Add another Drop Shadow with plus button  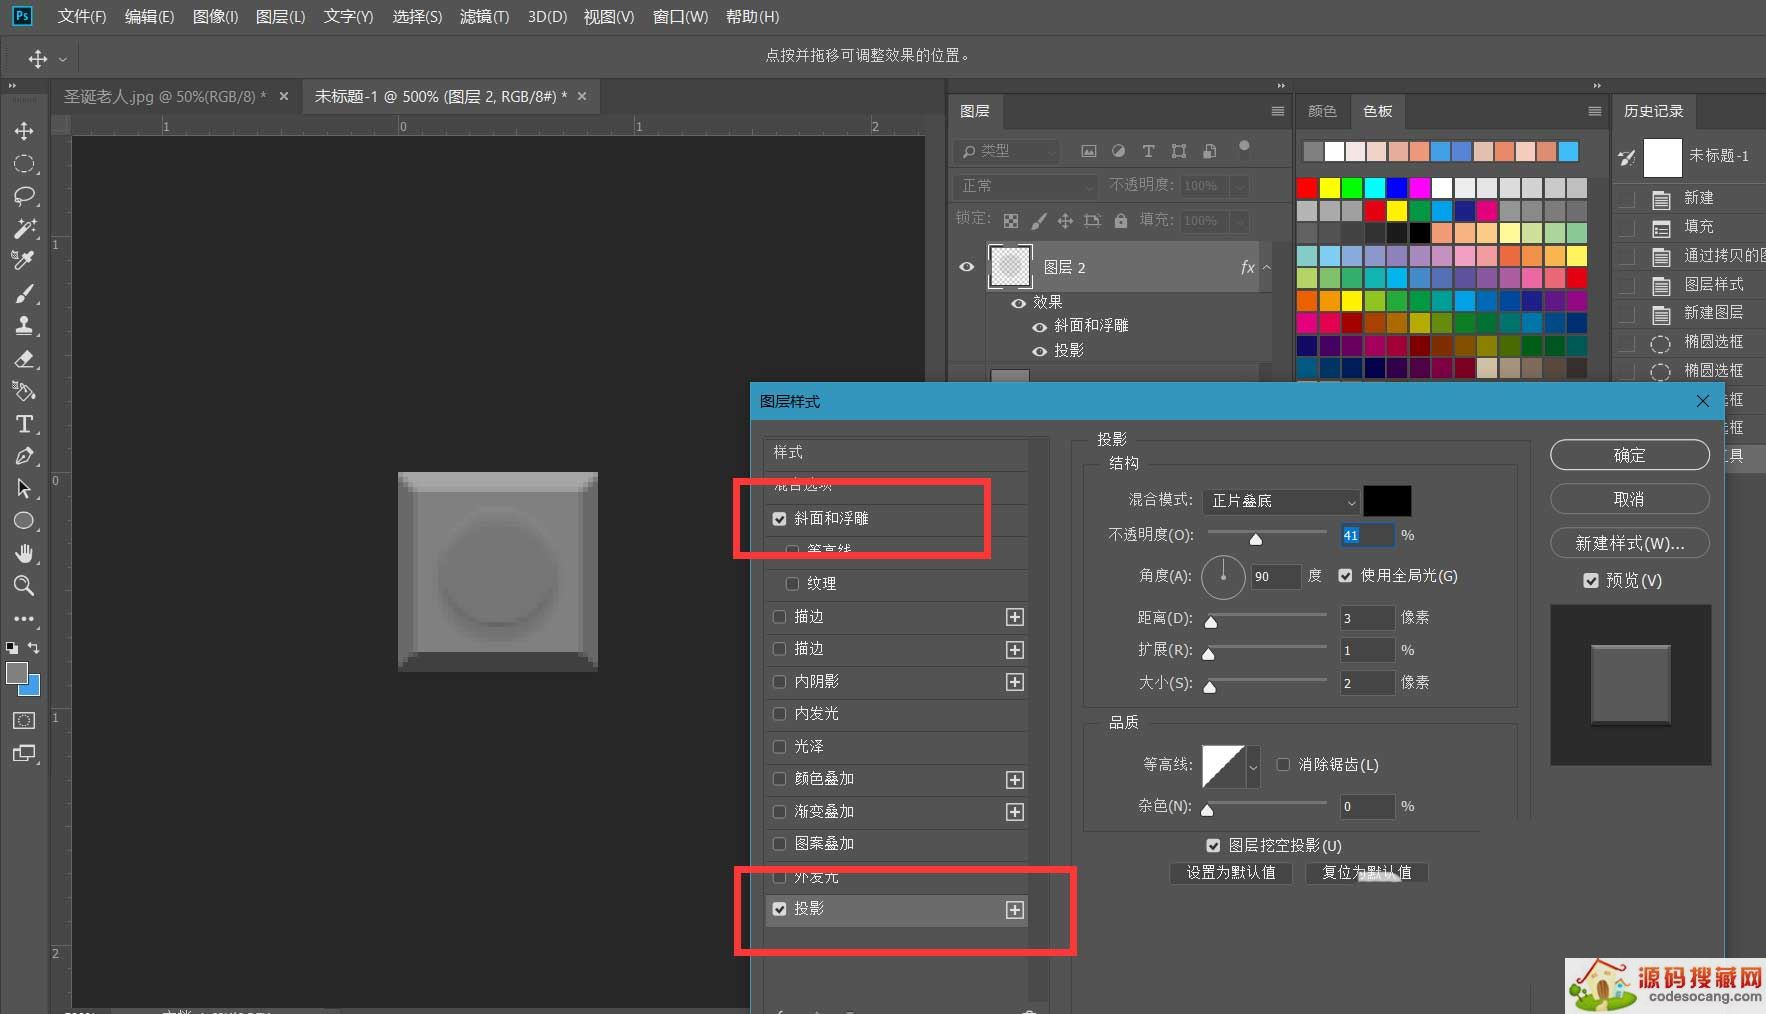click(1014, 910)
